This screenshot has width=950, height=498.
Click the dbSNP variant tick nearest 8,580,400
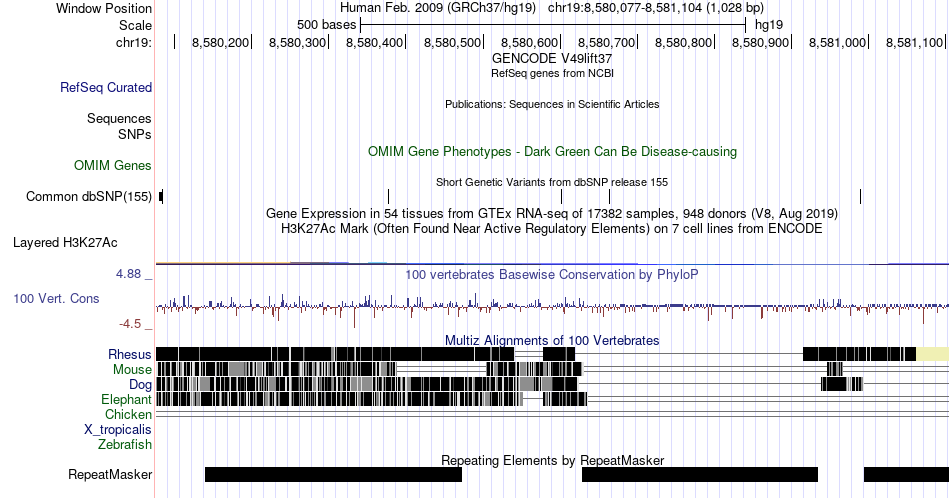click(388, 196)
